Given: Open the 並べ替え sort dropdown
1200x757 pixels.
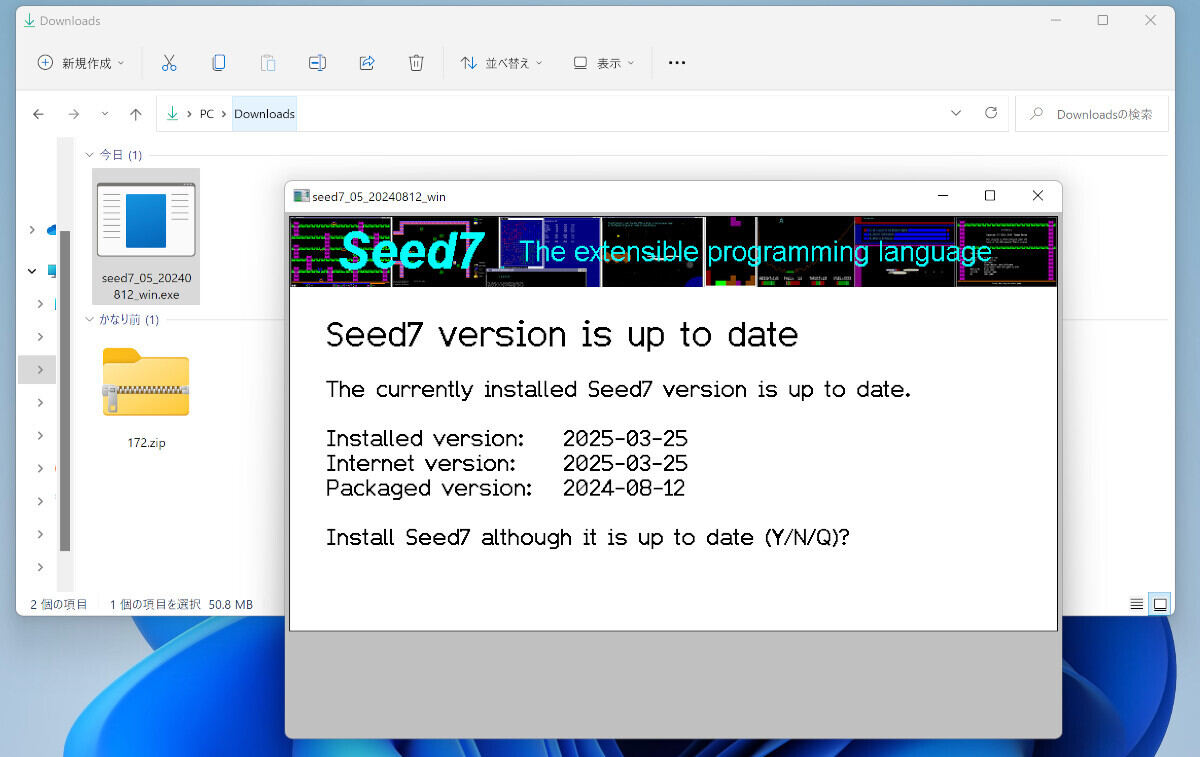Looking at the screenshot, I should 501,63.
